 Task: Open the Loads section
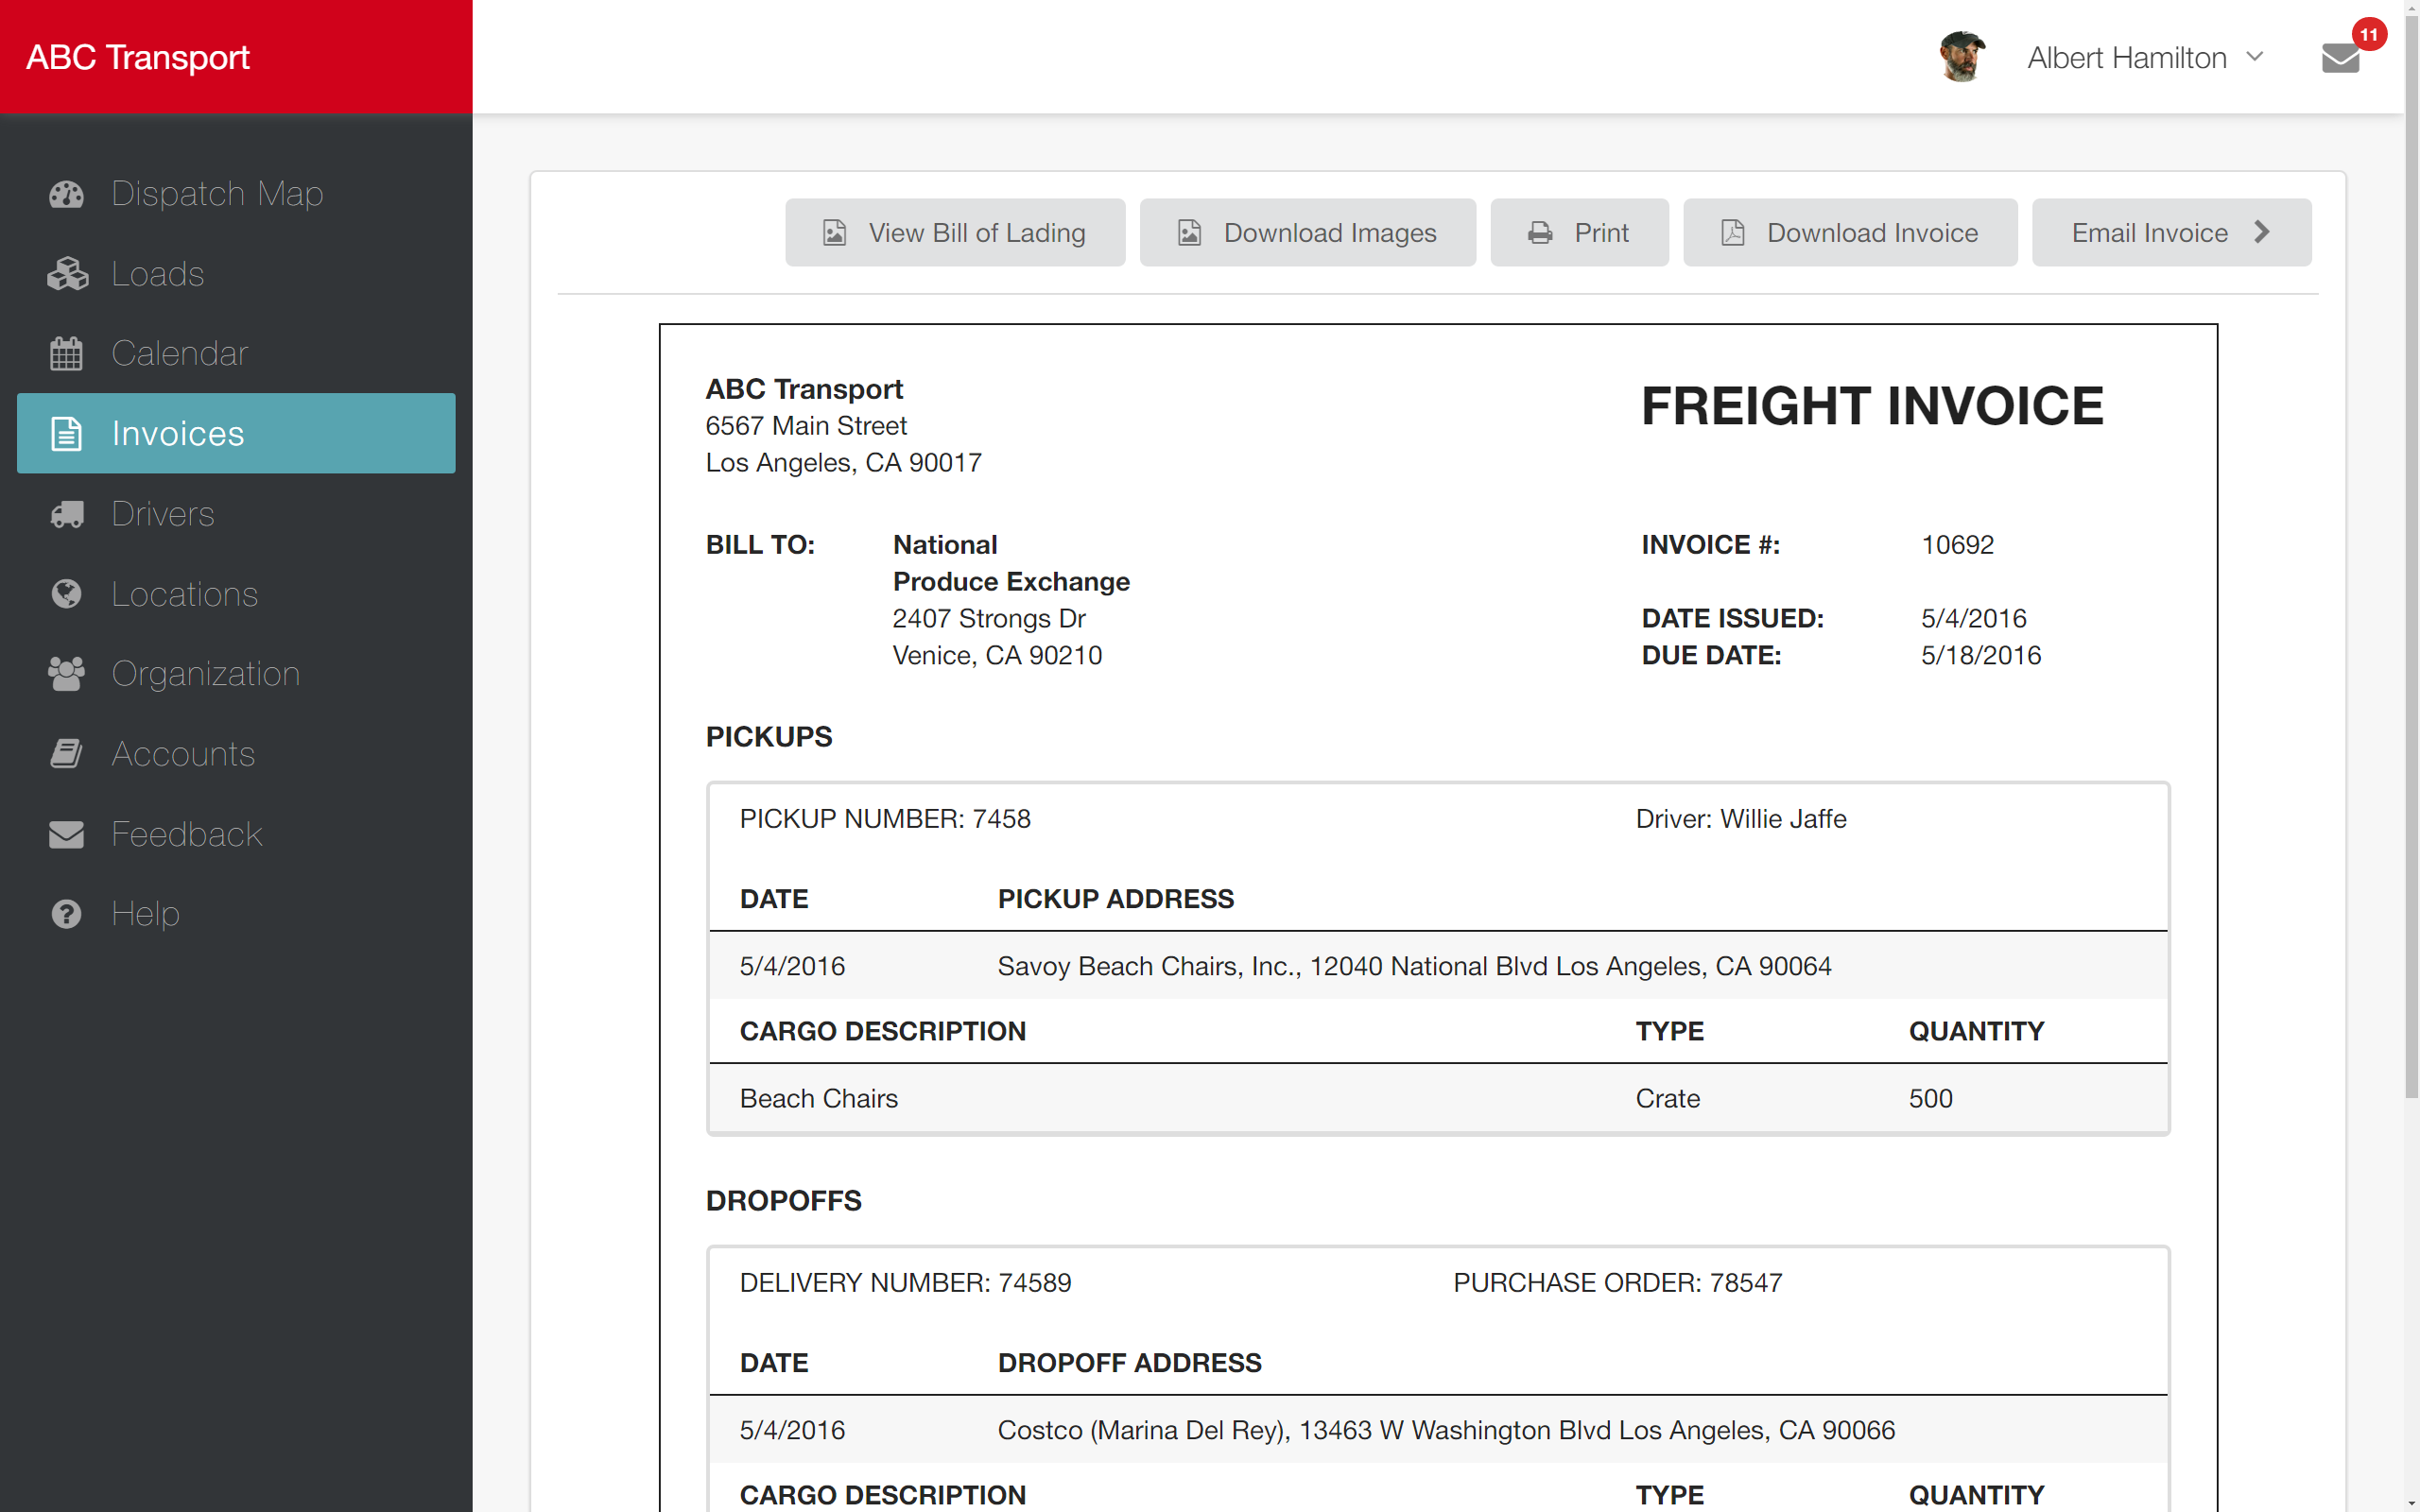coord(157,274)
